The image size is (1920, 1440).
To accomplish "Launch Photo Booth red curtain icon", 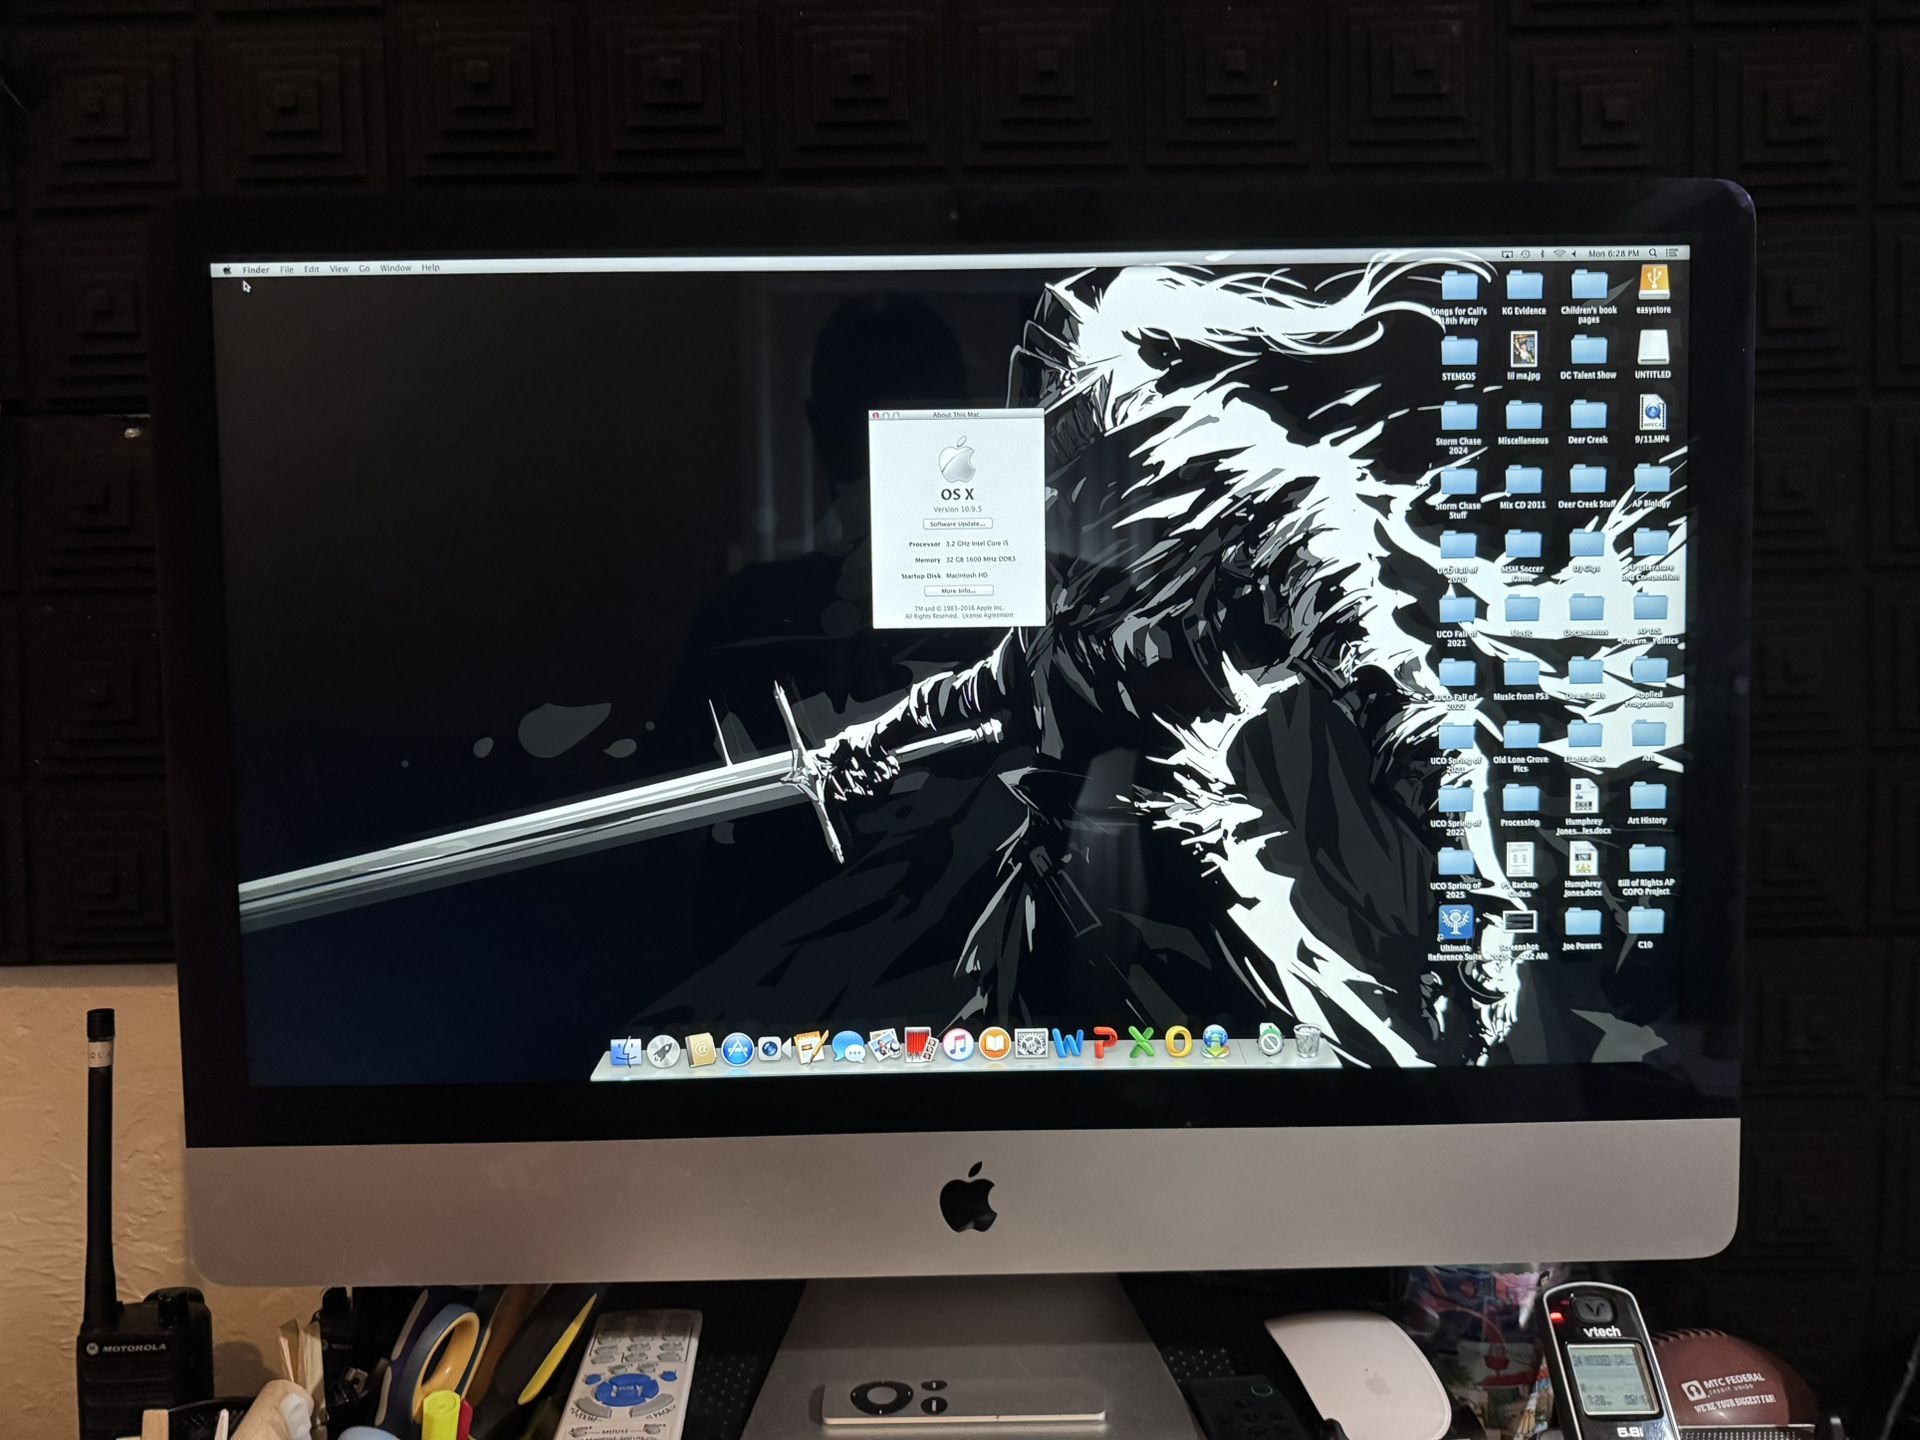I will 920,1046.
